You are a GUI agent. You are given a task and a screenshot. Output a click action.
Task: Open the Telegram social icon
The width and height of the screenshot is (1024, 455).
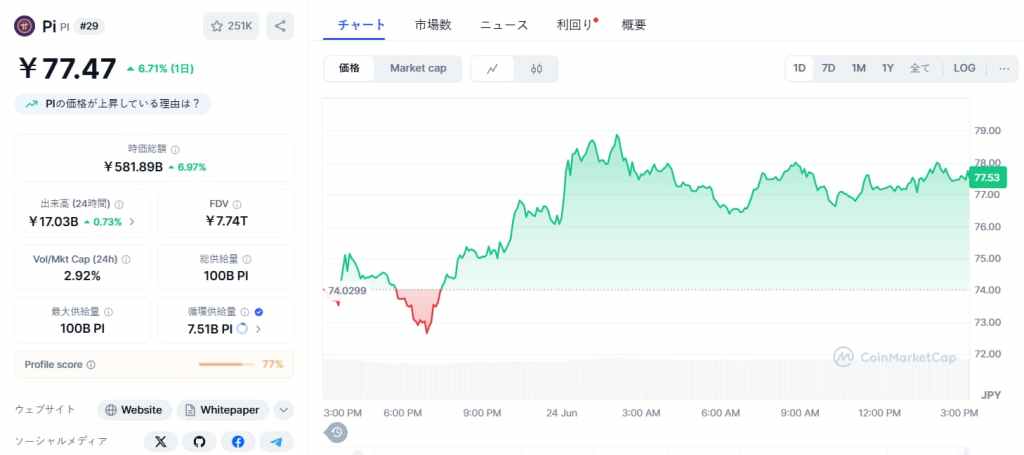click(x=276, y=442)
